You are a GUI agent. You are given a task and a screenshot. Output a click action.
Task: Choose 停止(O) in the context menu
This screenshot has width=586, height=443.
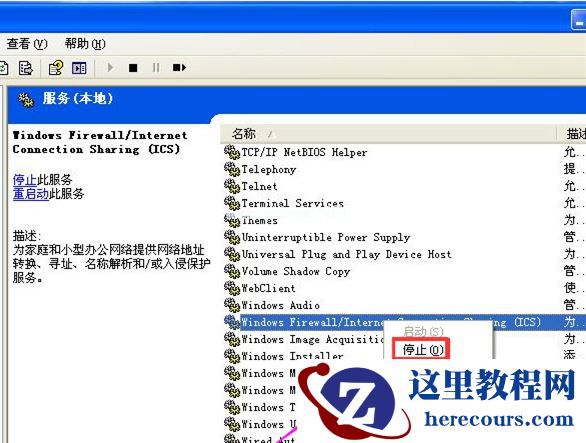point(422,350)
